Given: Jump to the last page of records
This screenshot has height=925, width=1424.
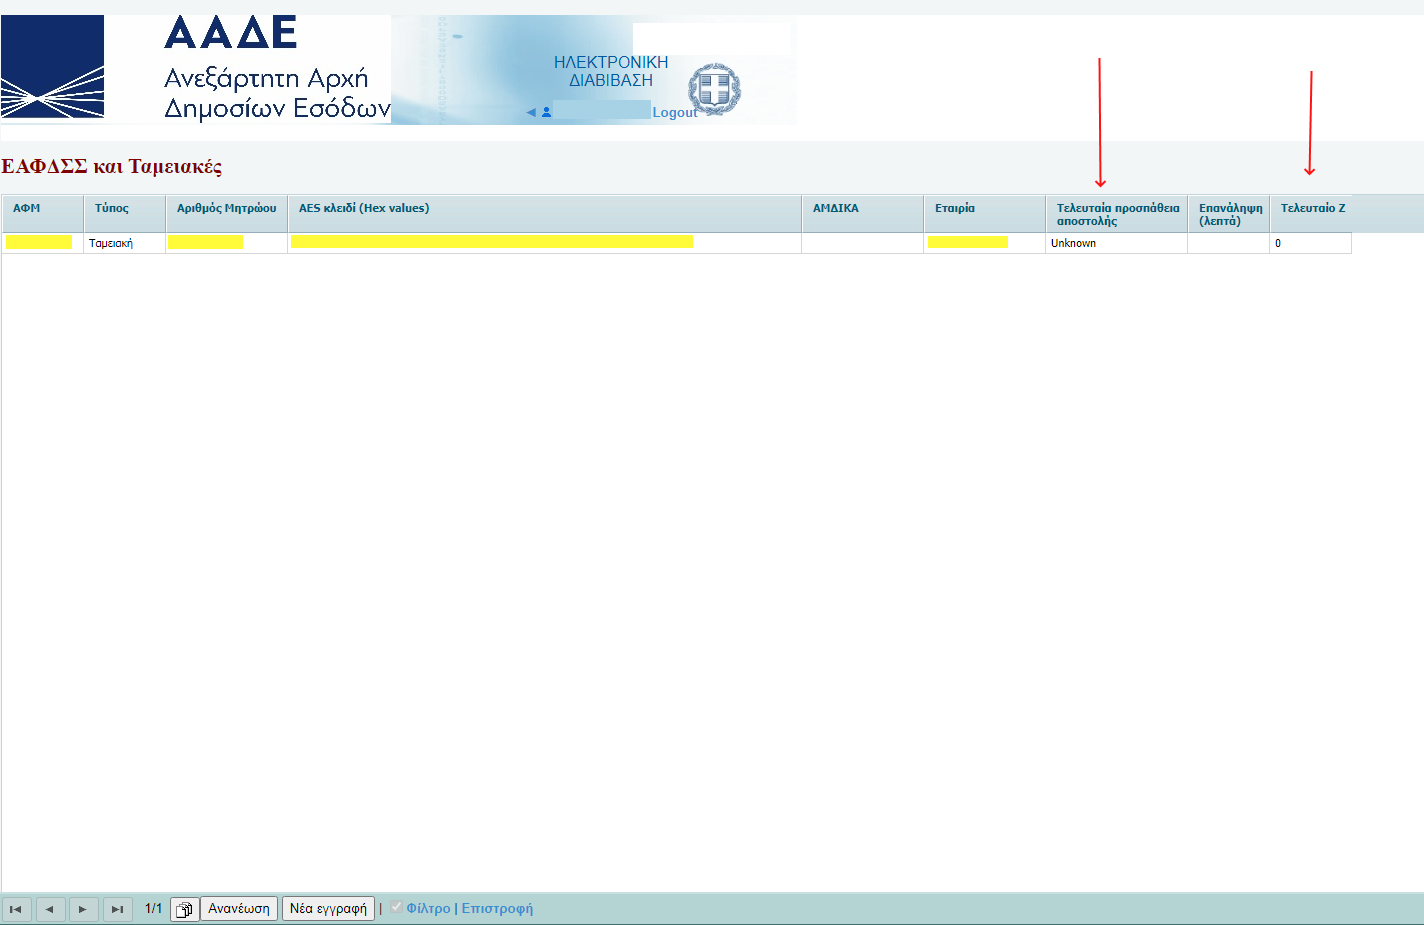Looking at the screenshot, I should (117, 909).
